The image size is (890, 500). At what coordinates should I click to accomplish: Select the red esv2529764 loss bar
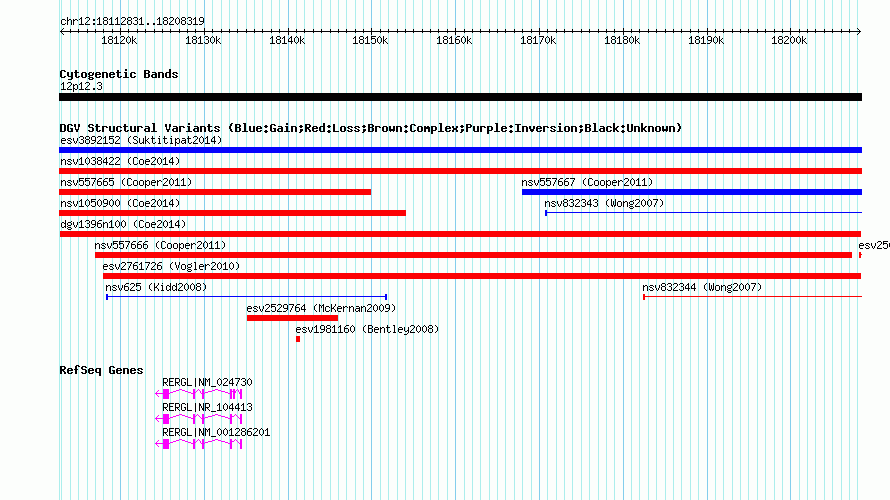tap(292, 318)
